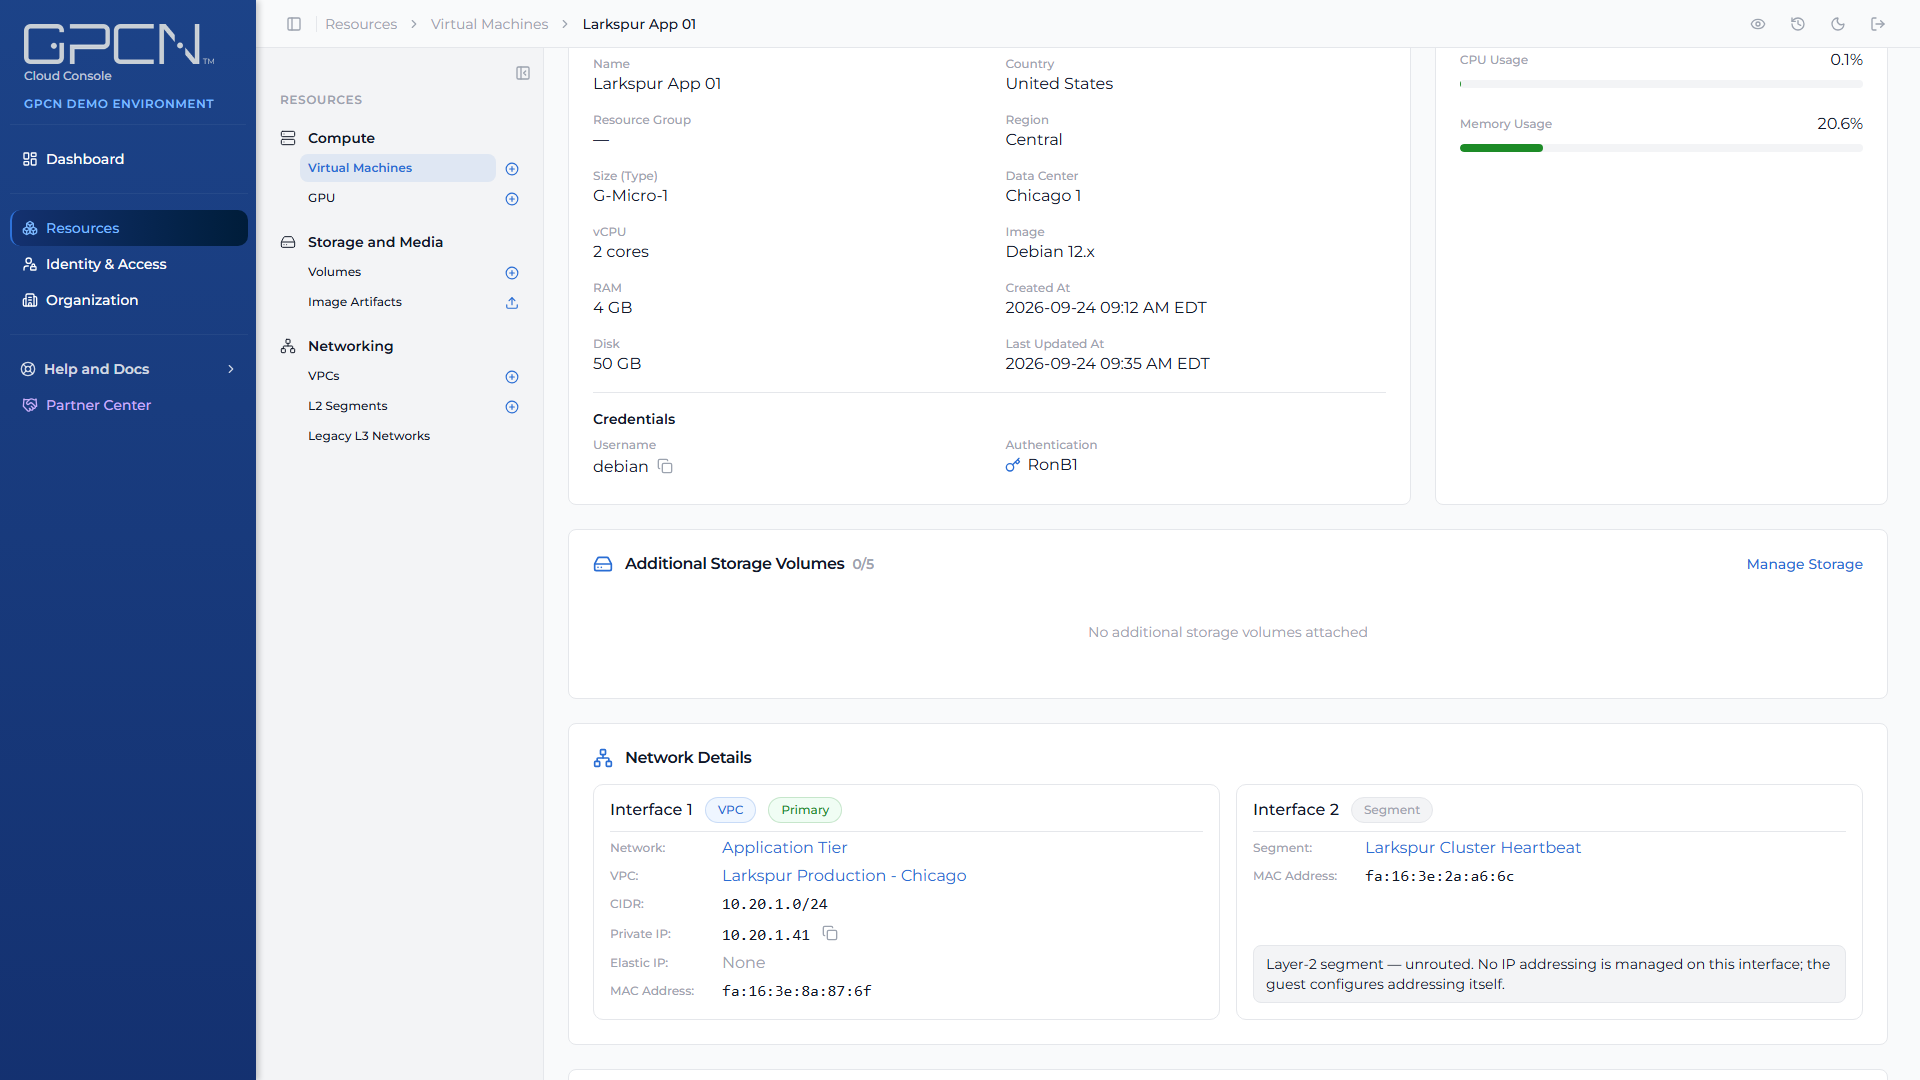This screenshot has height=1080, width=1920.
Task: Add an L2 Segment plus icon
Action: tap(512, 407)
